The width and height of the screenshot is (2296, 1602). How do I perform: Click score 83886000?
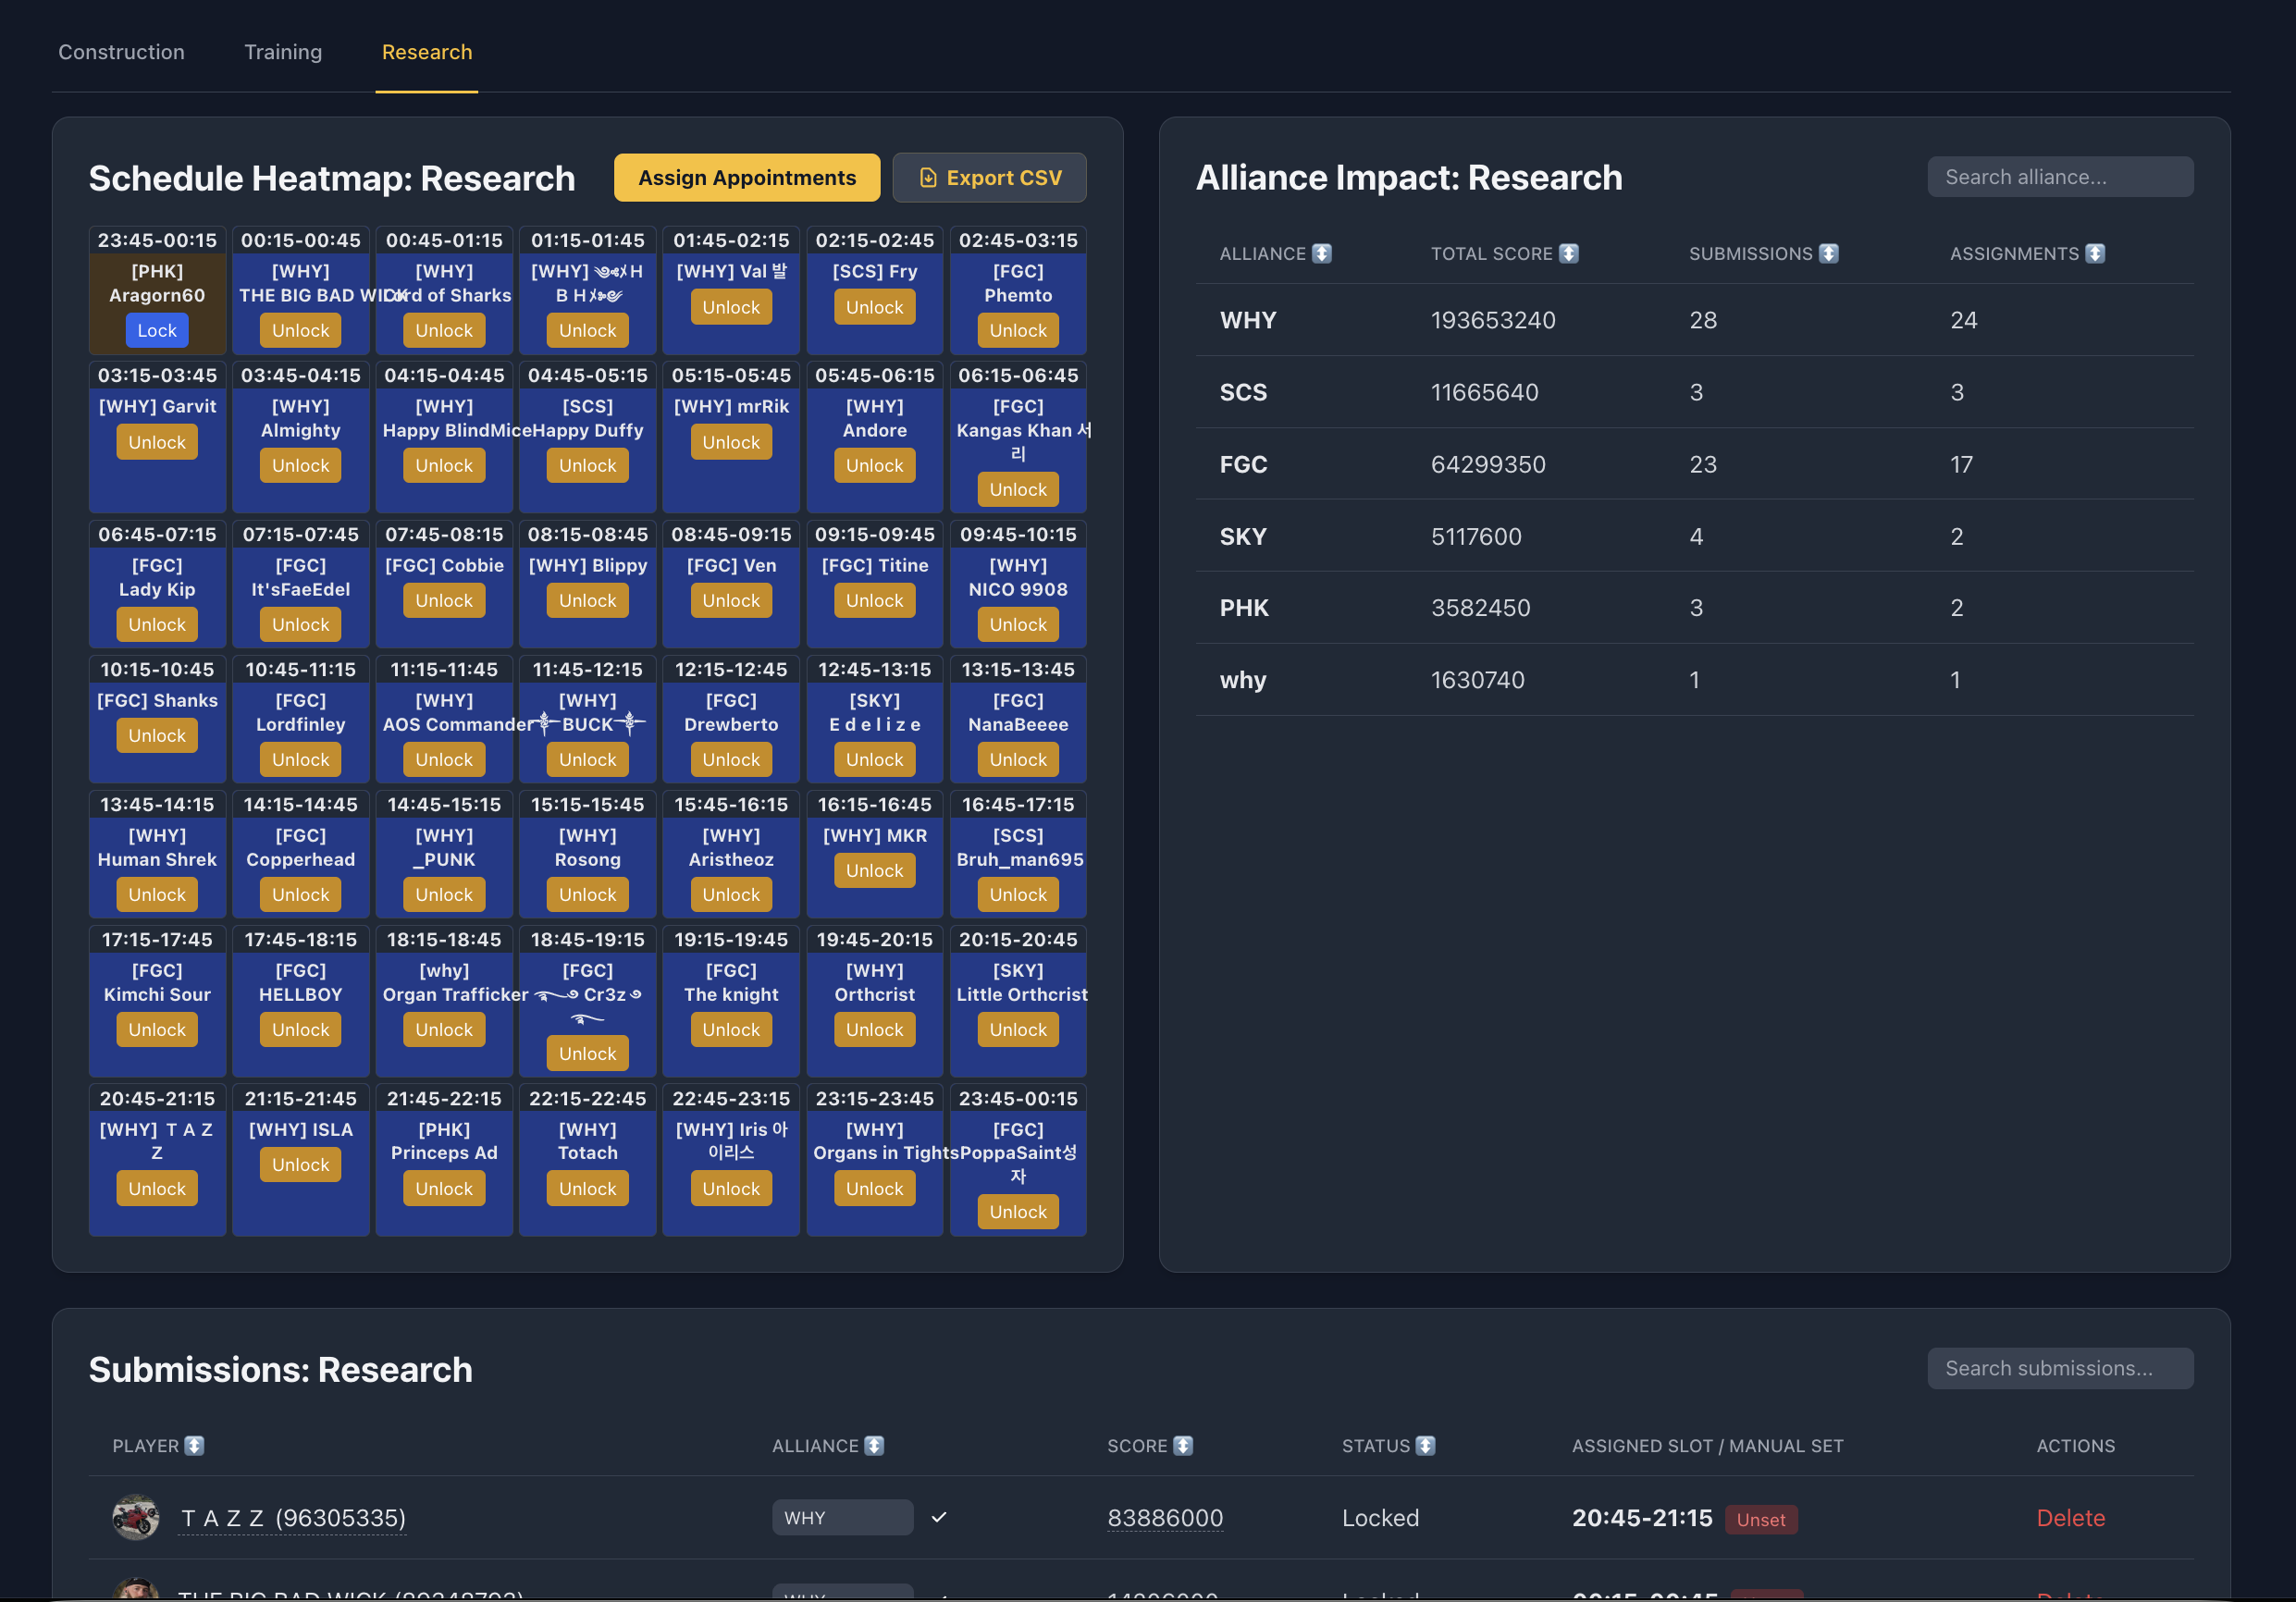pyautogui.click(x=1165, y=1518)
